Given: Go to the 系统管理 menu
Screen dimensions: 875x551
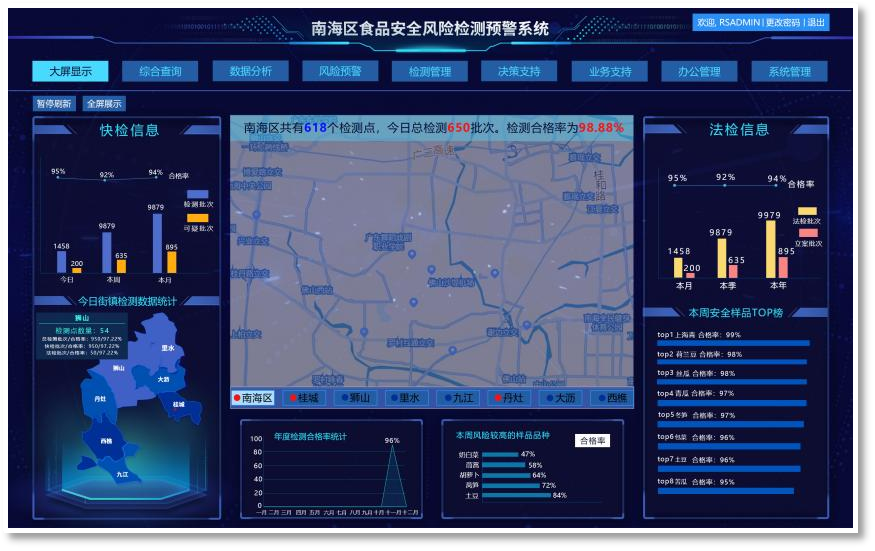Looking at the screenshot, I should 789,71.
